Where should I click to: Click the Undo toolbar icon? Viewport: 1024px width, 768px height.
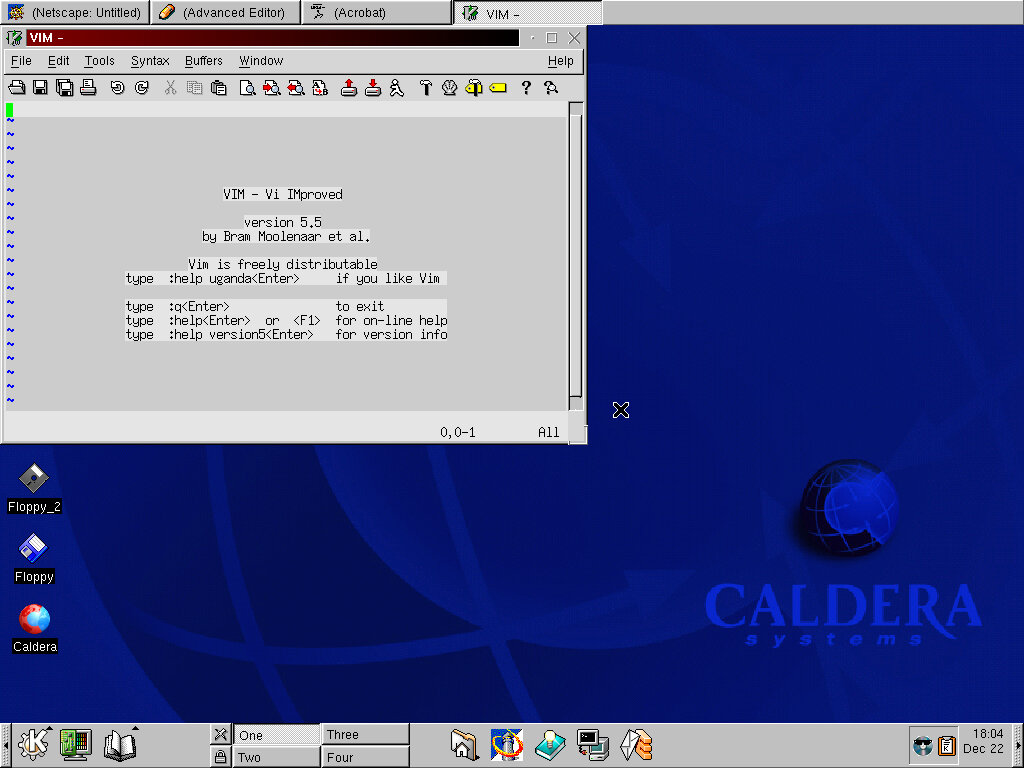[x=117, y=88]
